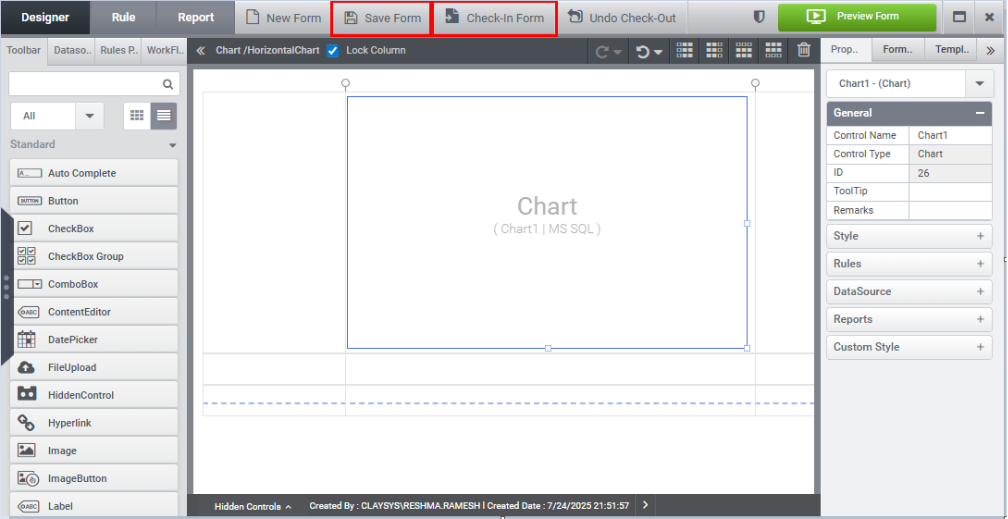The height and width of the screenshot is (519, 1008).
Task: Select the DatePicker control icon
Action: [x=27, y=340]
